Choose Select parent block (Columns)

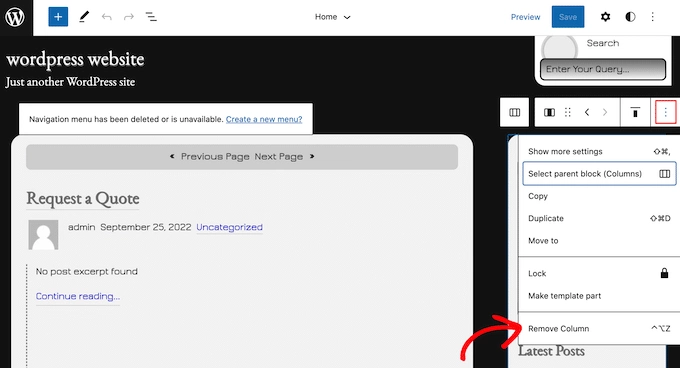coord(599,174)
